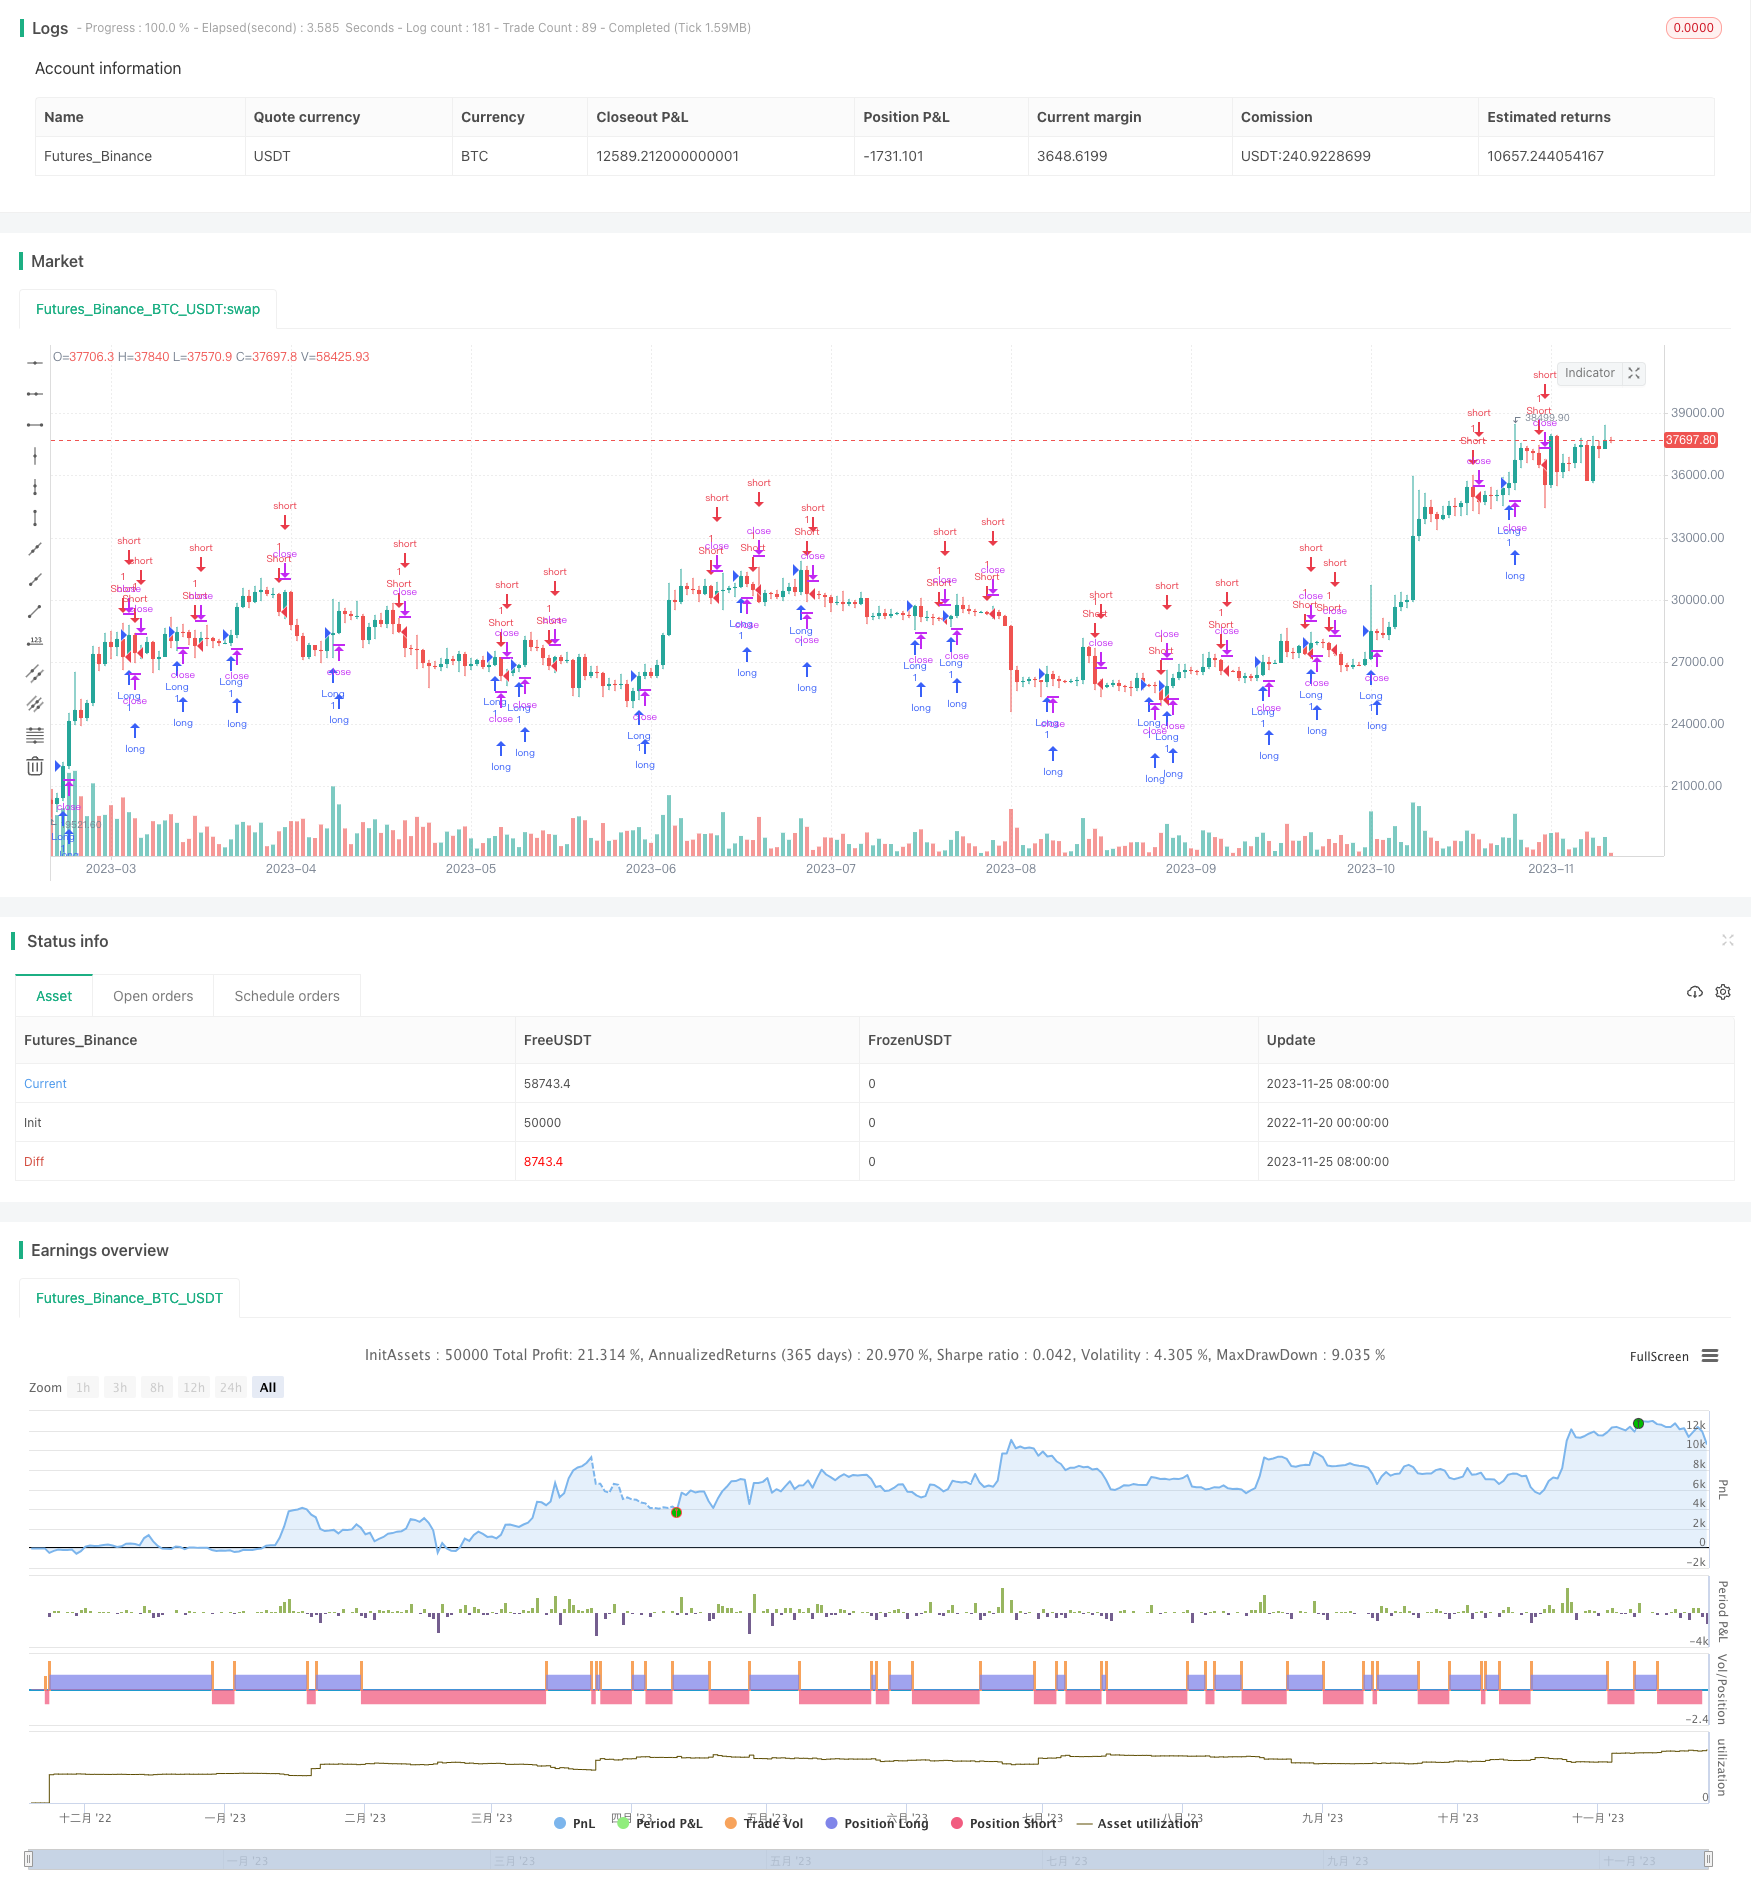Collapse the Status info panel
The width and height of the screenshot is (1751, 1900).
[1727, 940]
